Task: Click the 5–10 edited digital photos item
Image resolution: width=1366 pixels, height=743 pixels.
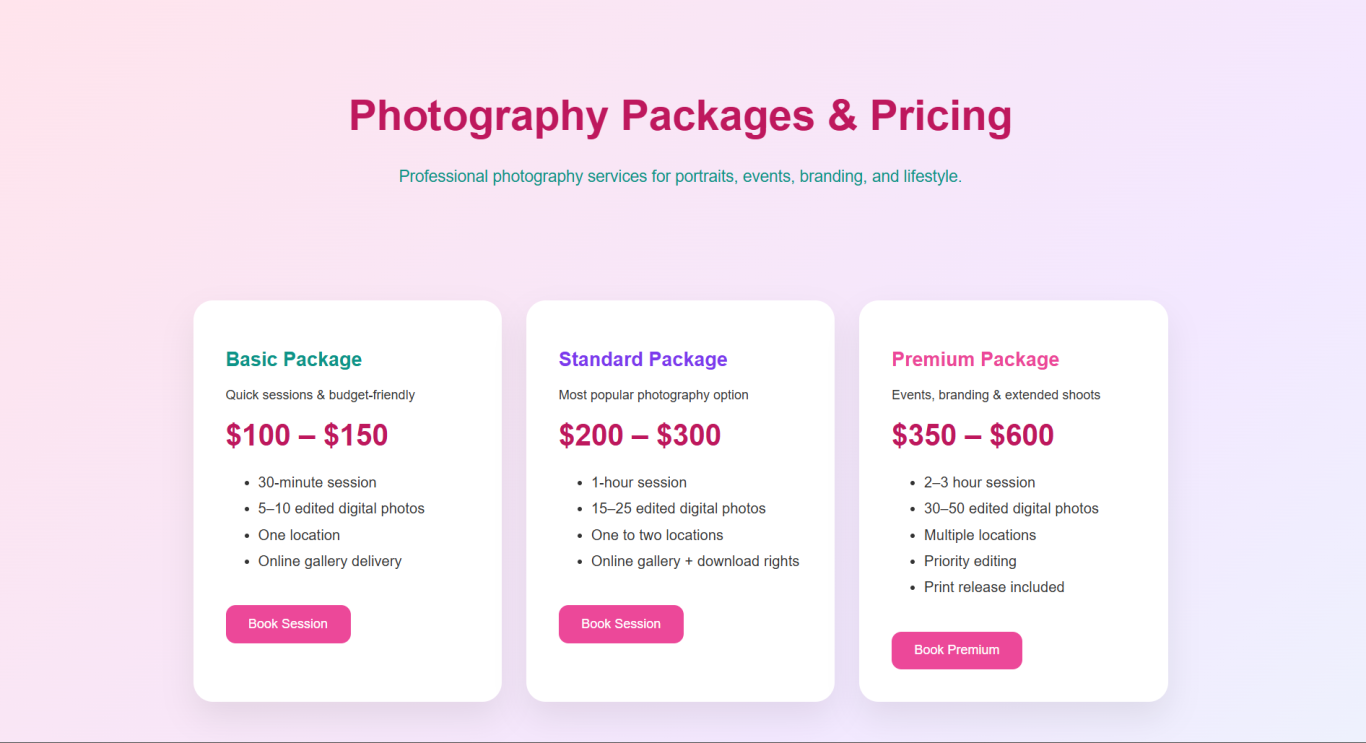Action: [x=341, y=508]
